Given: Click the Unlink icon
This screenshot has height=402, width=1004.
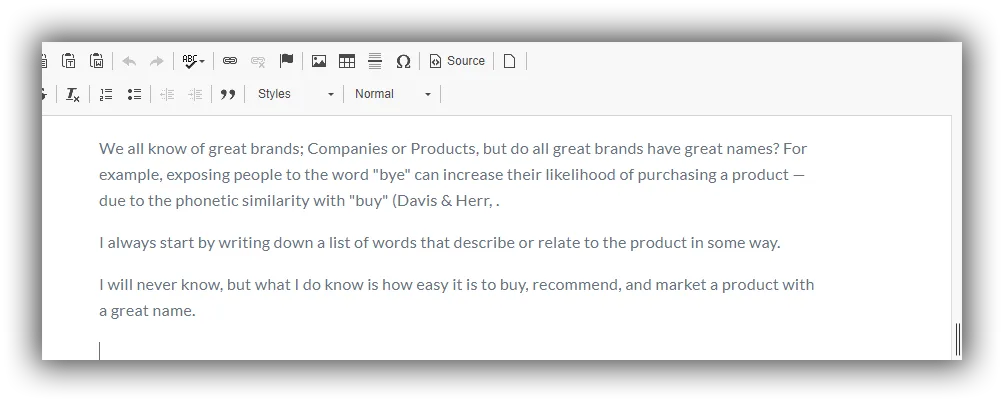Looking at the screenshot, I should click(258, 61).
